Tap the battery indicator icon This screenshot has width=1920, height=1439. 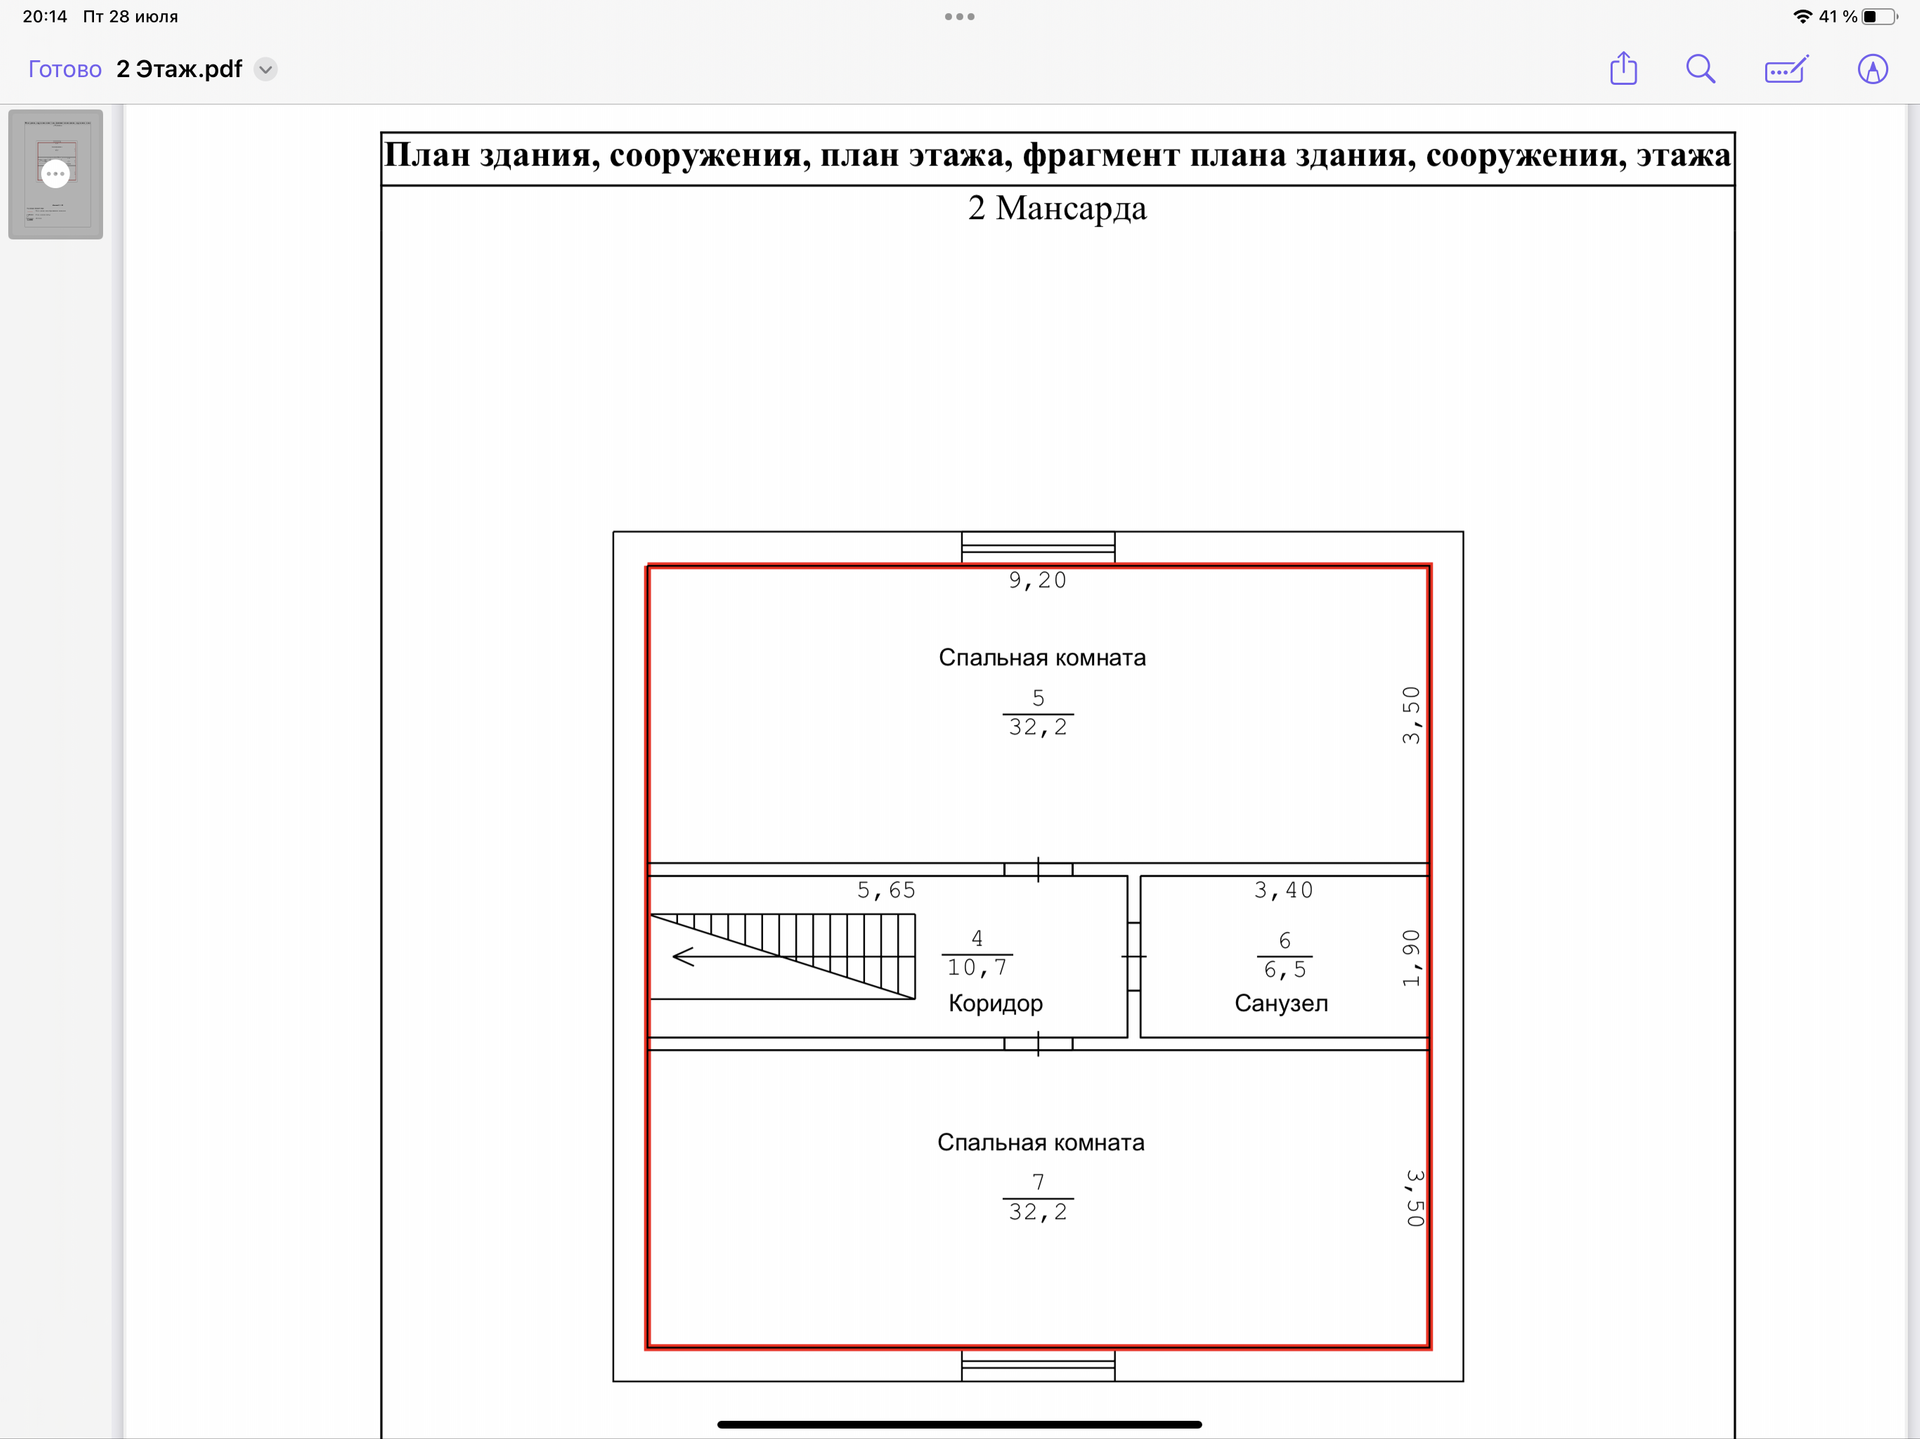[x=1879, y=17]
